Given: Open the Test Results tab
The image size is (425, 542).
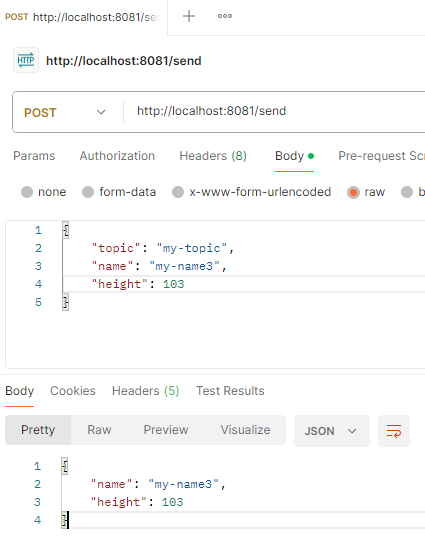Looking at the screenshot, I should tap(230, 391).
